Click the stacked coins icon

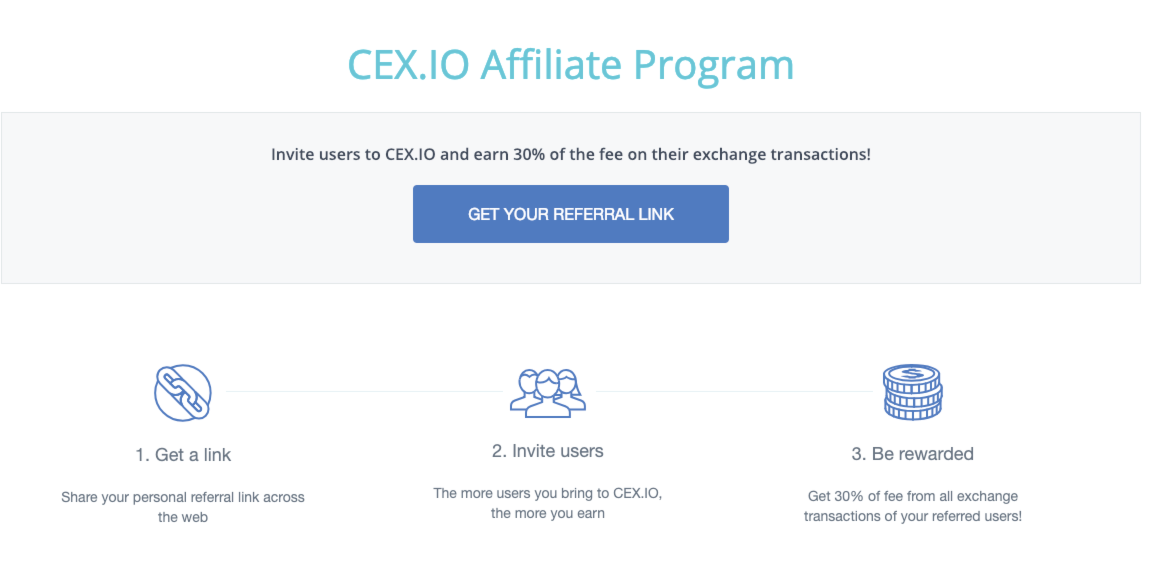912,392
